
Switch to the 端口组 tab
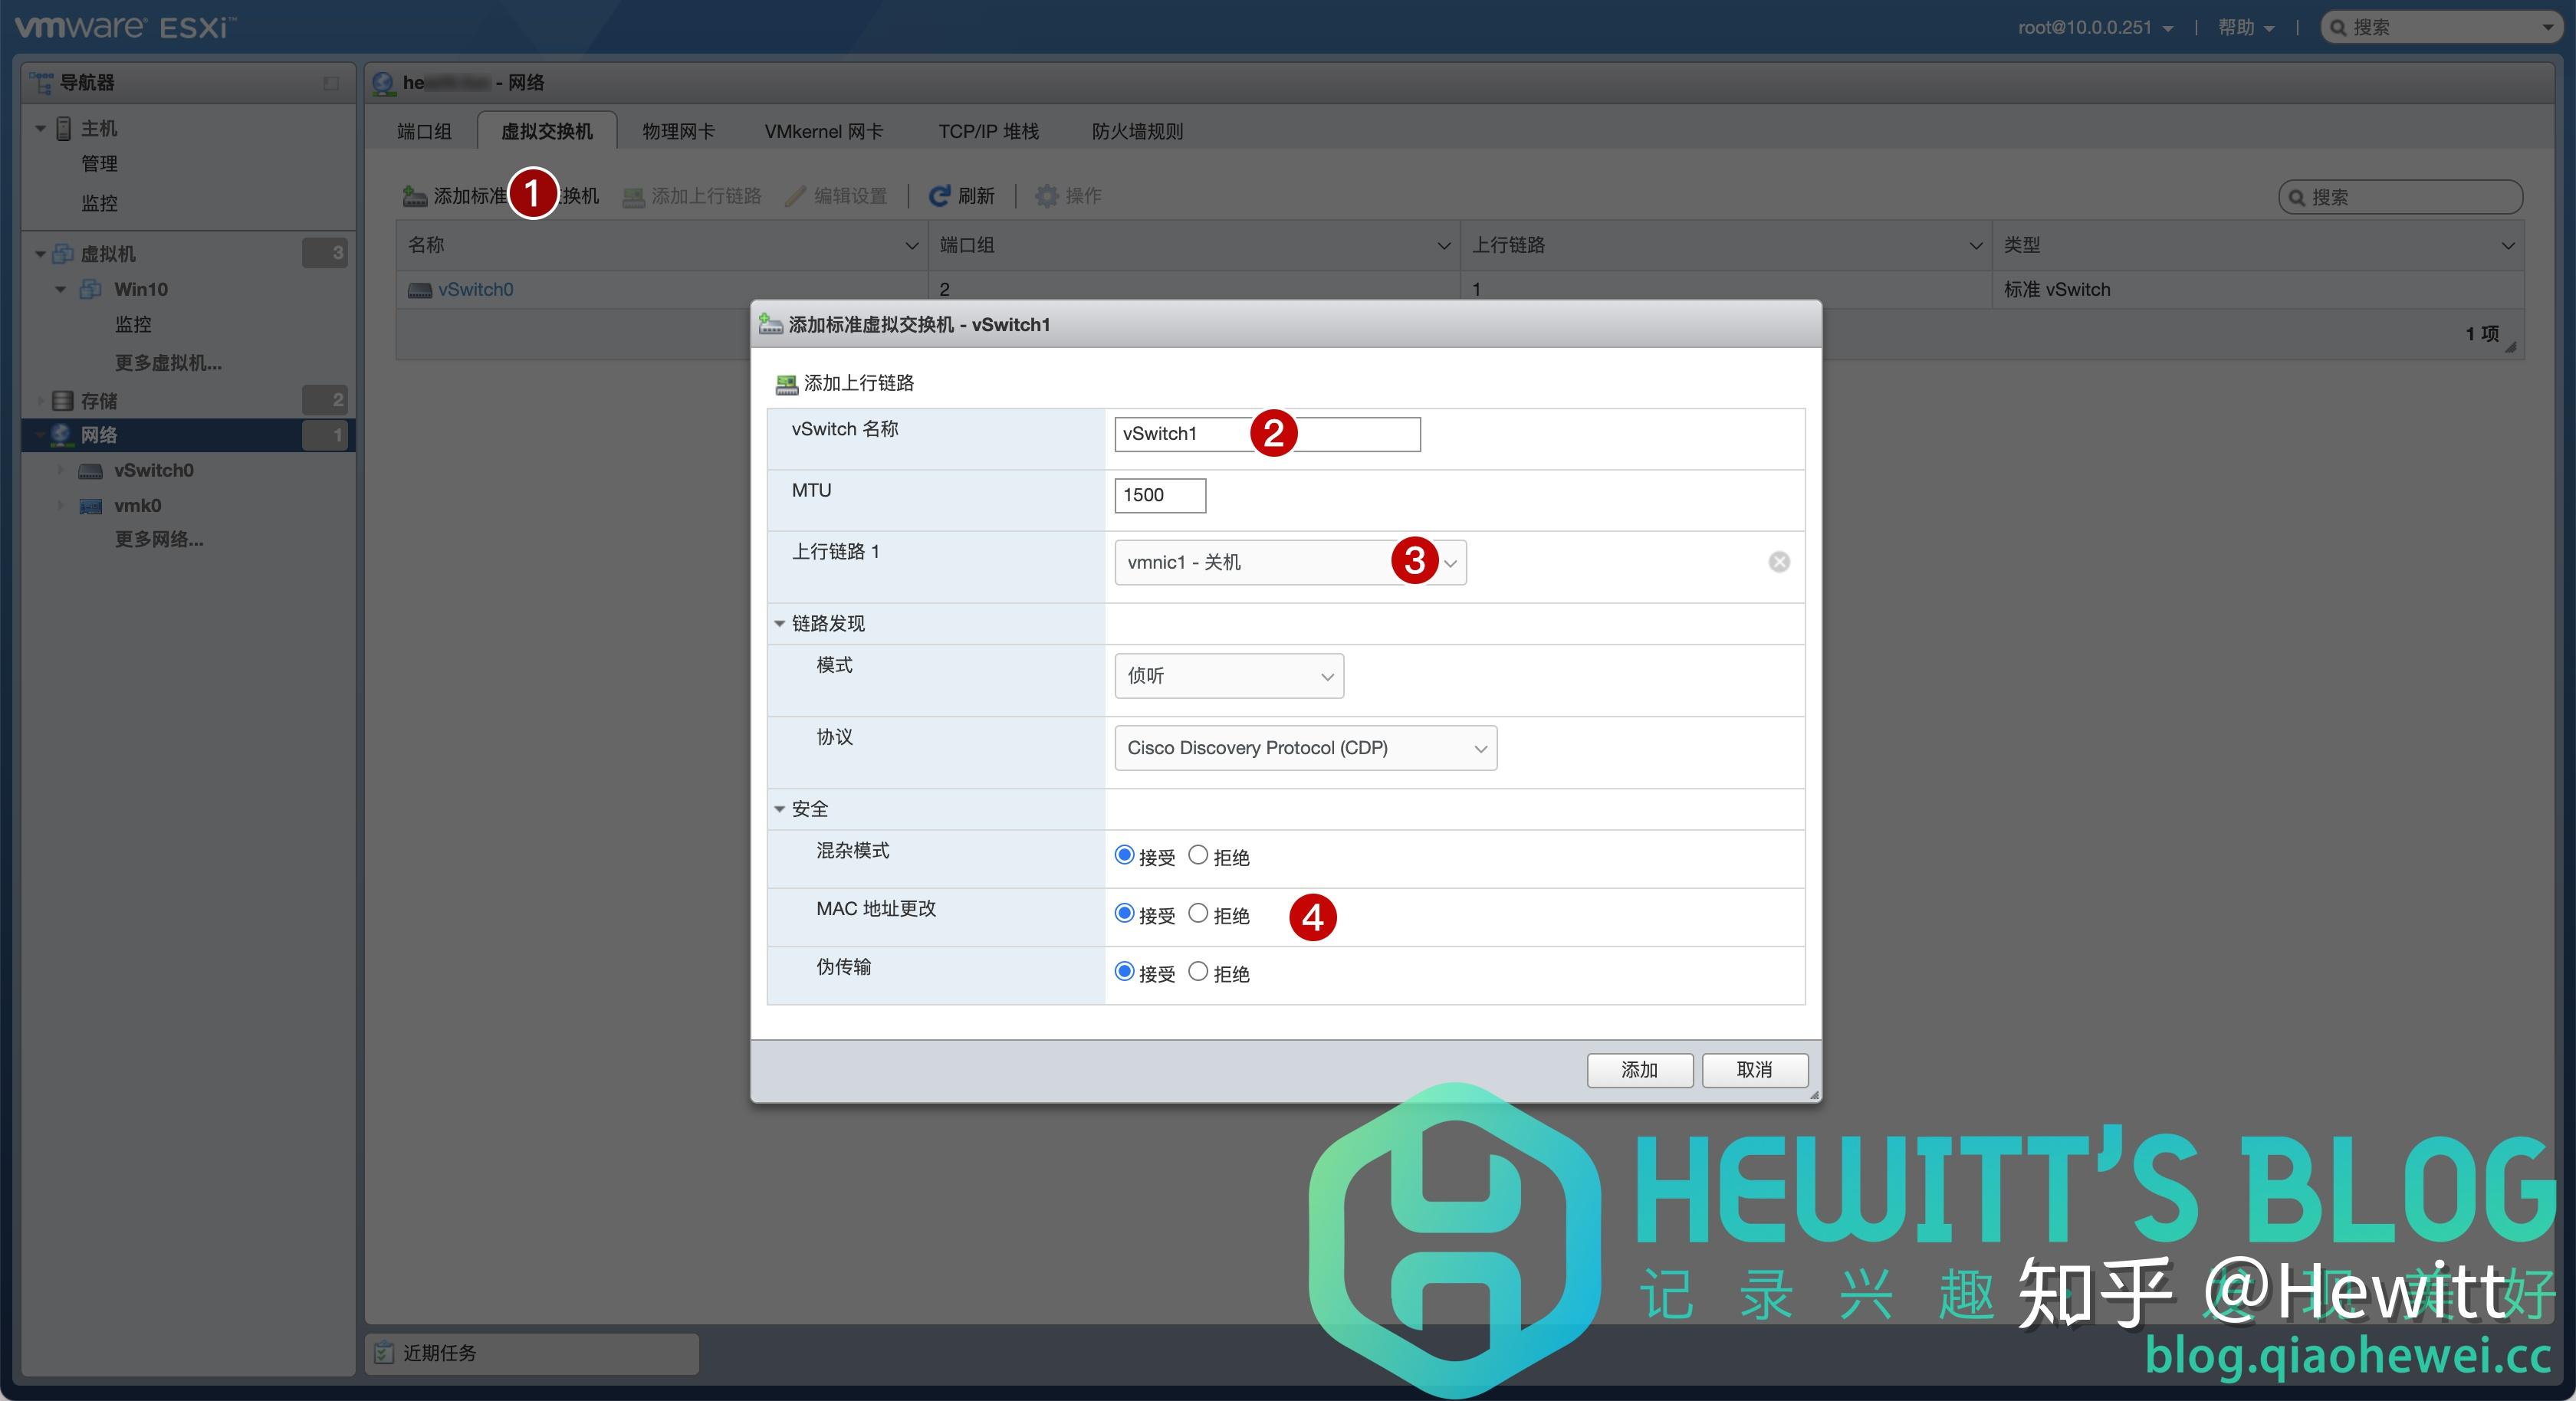424,130
